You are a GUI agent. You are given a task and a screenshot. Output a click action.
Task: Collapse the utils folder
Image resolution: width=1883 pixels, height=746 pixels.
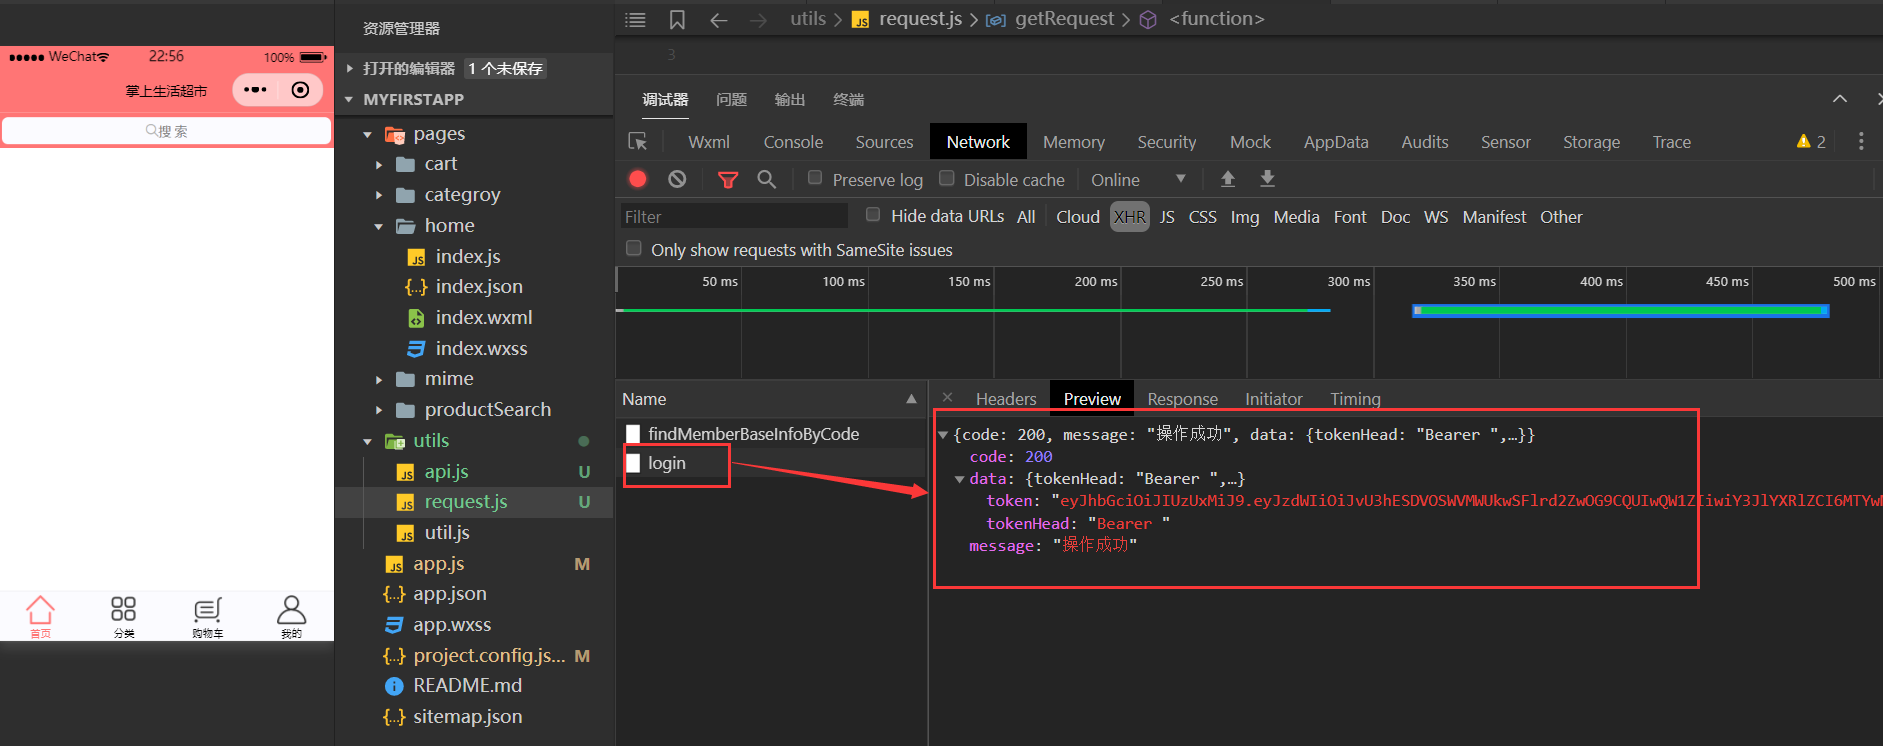367,441
